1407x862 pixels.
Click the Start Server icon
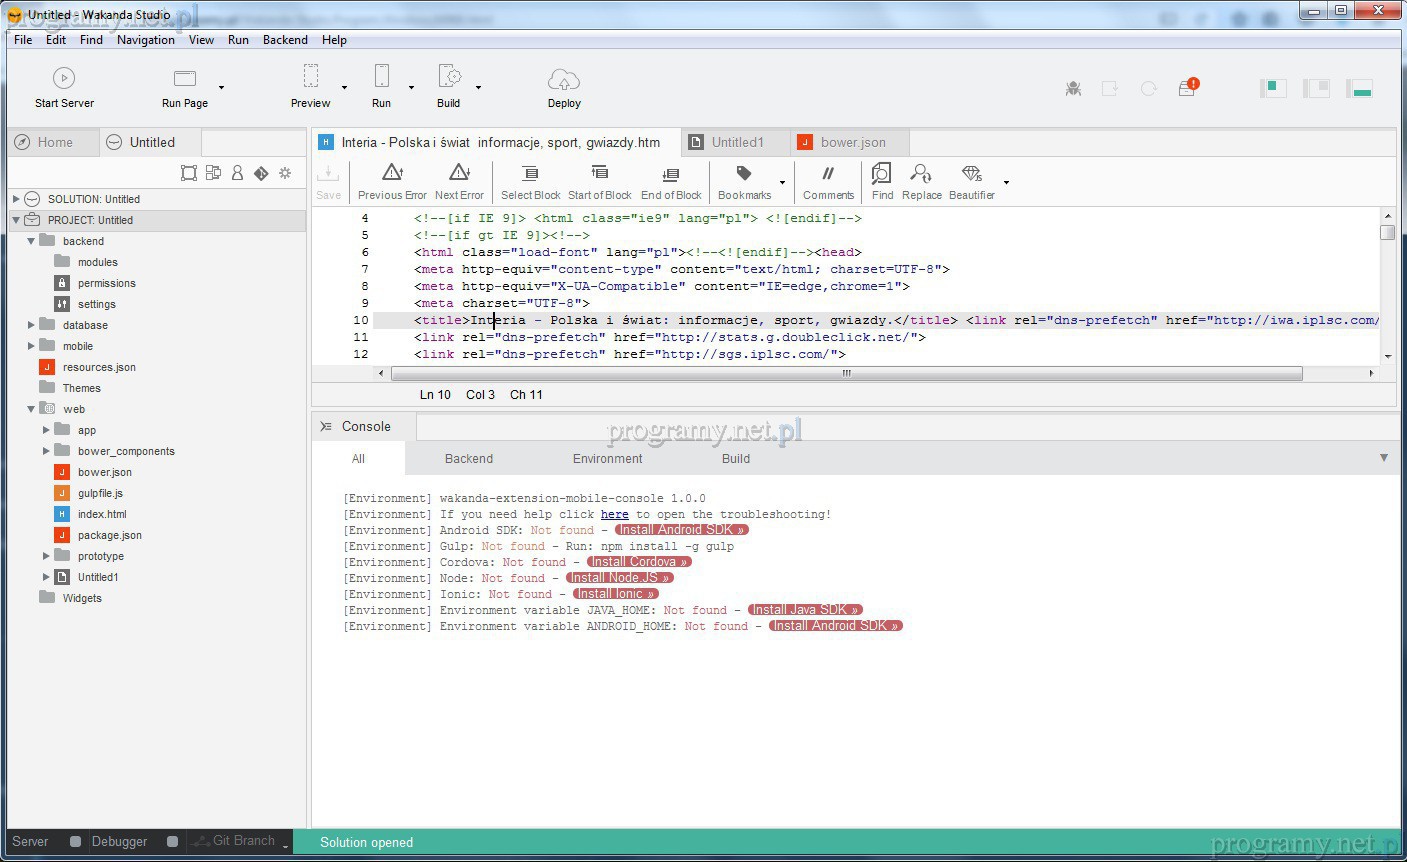64,78
